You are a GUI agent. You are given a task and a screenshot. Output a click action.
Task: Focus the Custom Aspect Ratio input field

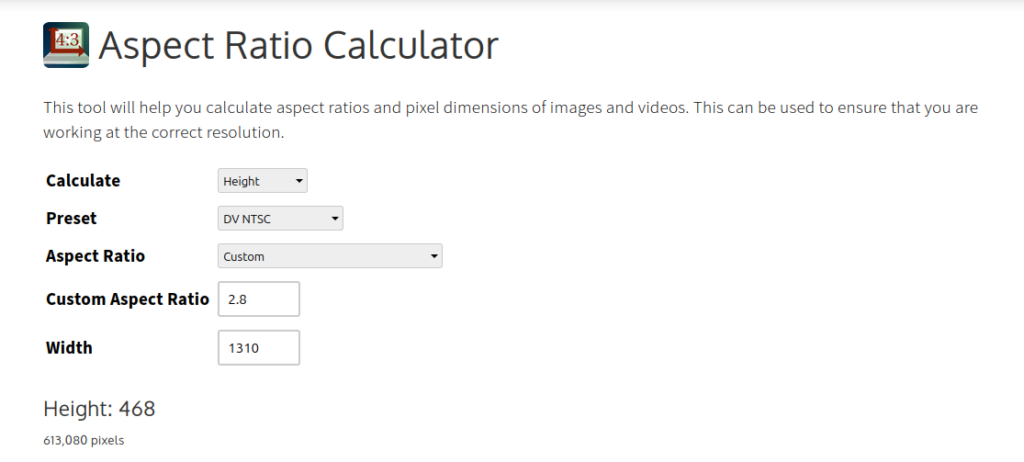click(258, 299)
